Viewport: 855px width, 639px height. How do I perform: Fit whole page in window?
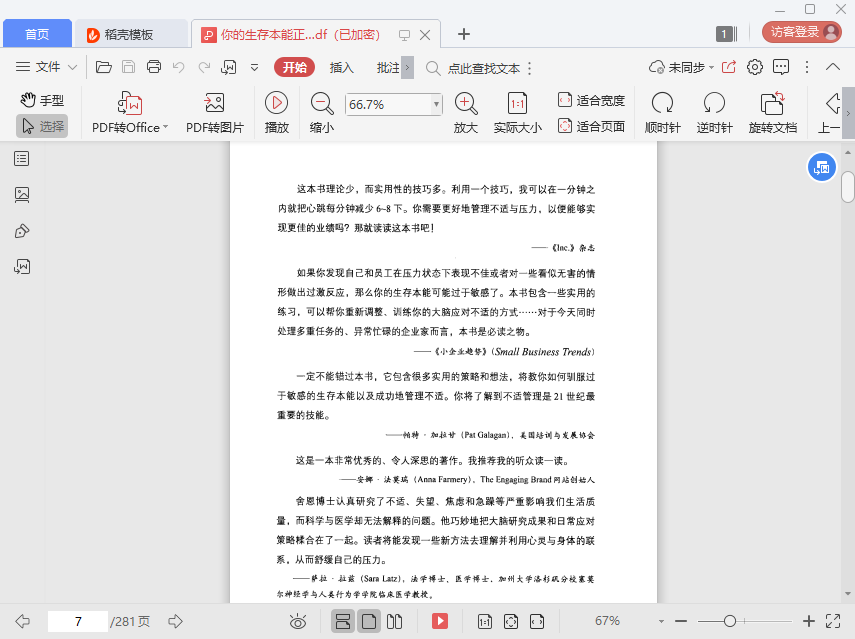point(592,126)
